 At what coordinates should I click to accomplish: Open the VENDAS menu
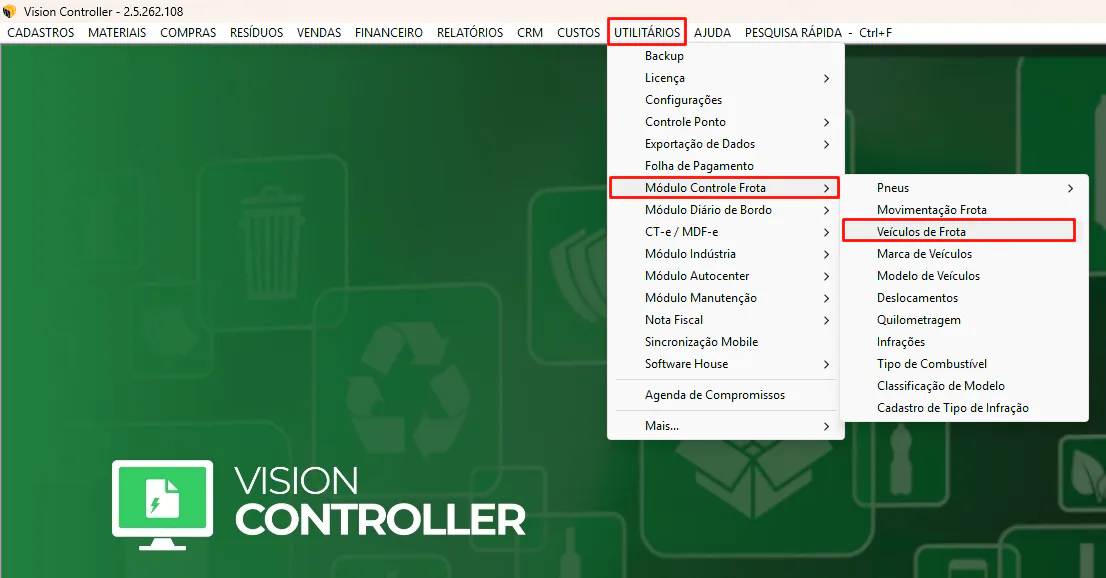[319, 32]
